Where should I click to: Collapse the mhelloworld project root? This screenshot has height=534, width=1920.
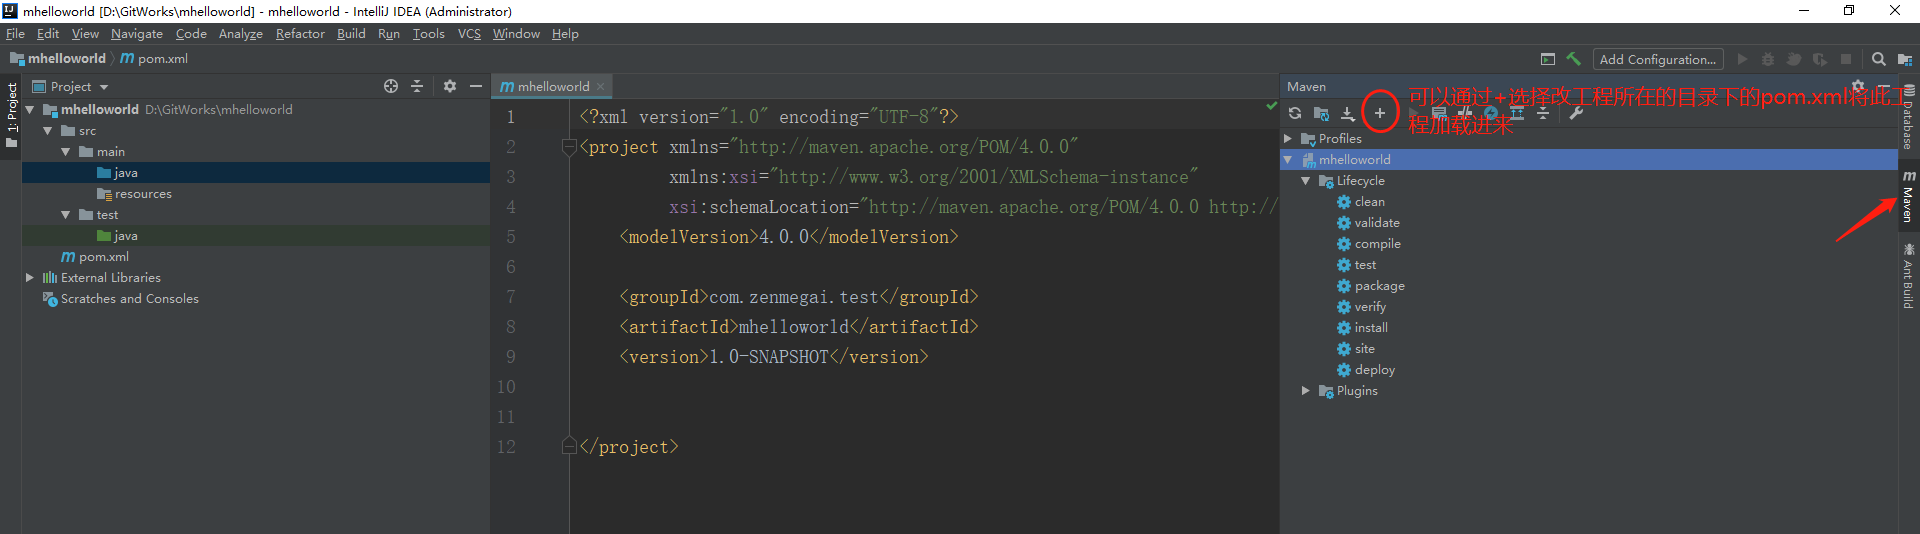30,109
